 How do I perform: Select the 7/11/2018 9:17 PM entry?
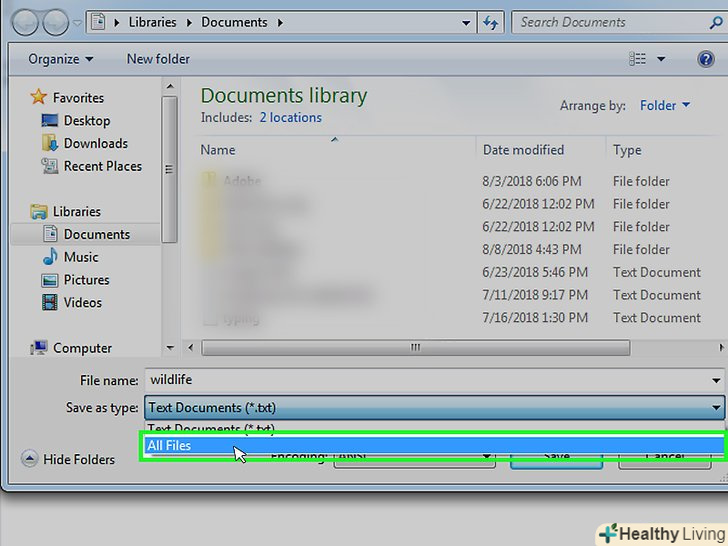[x=535, y=295]
